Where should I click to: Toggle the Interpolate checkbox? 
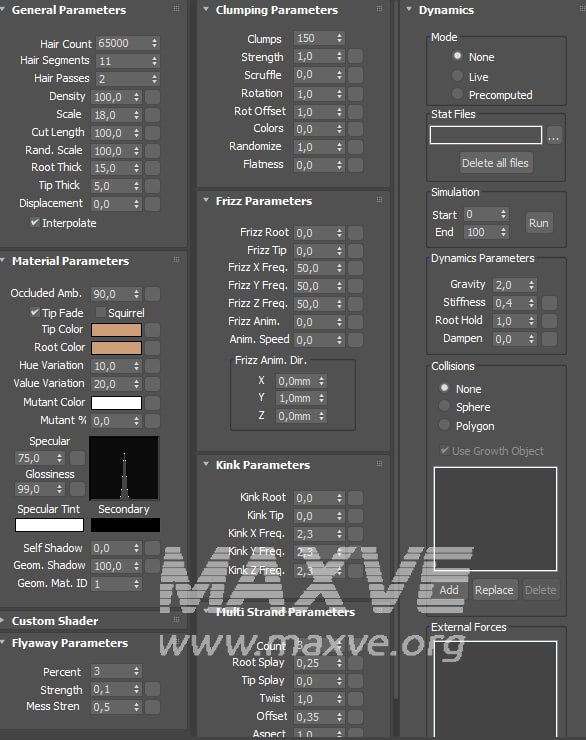(34, 222)
